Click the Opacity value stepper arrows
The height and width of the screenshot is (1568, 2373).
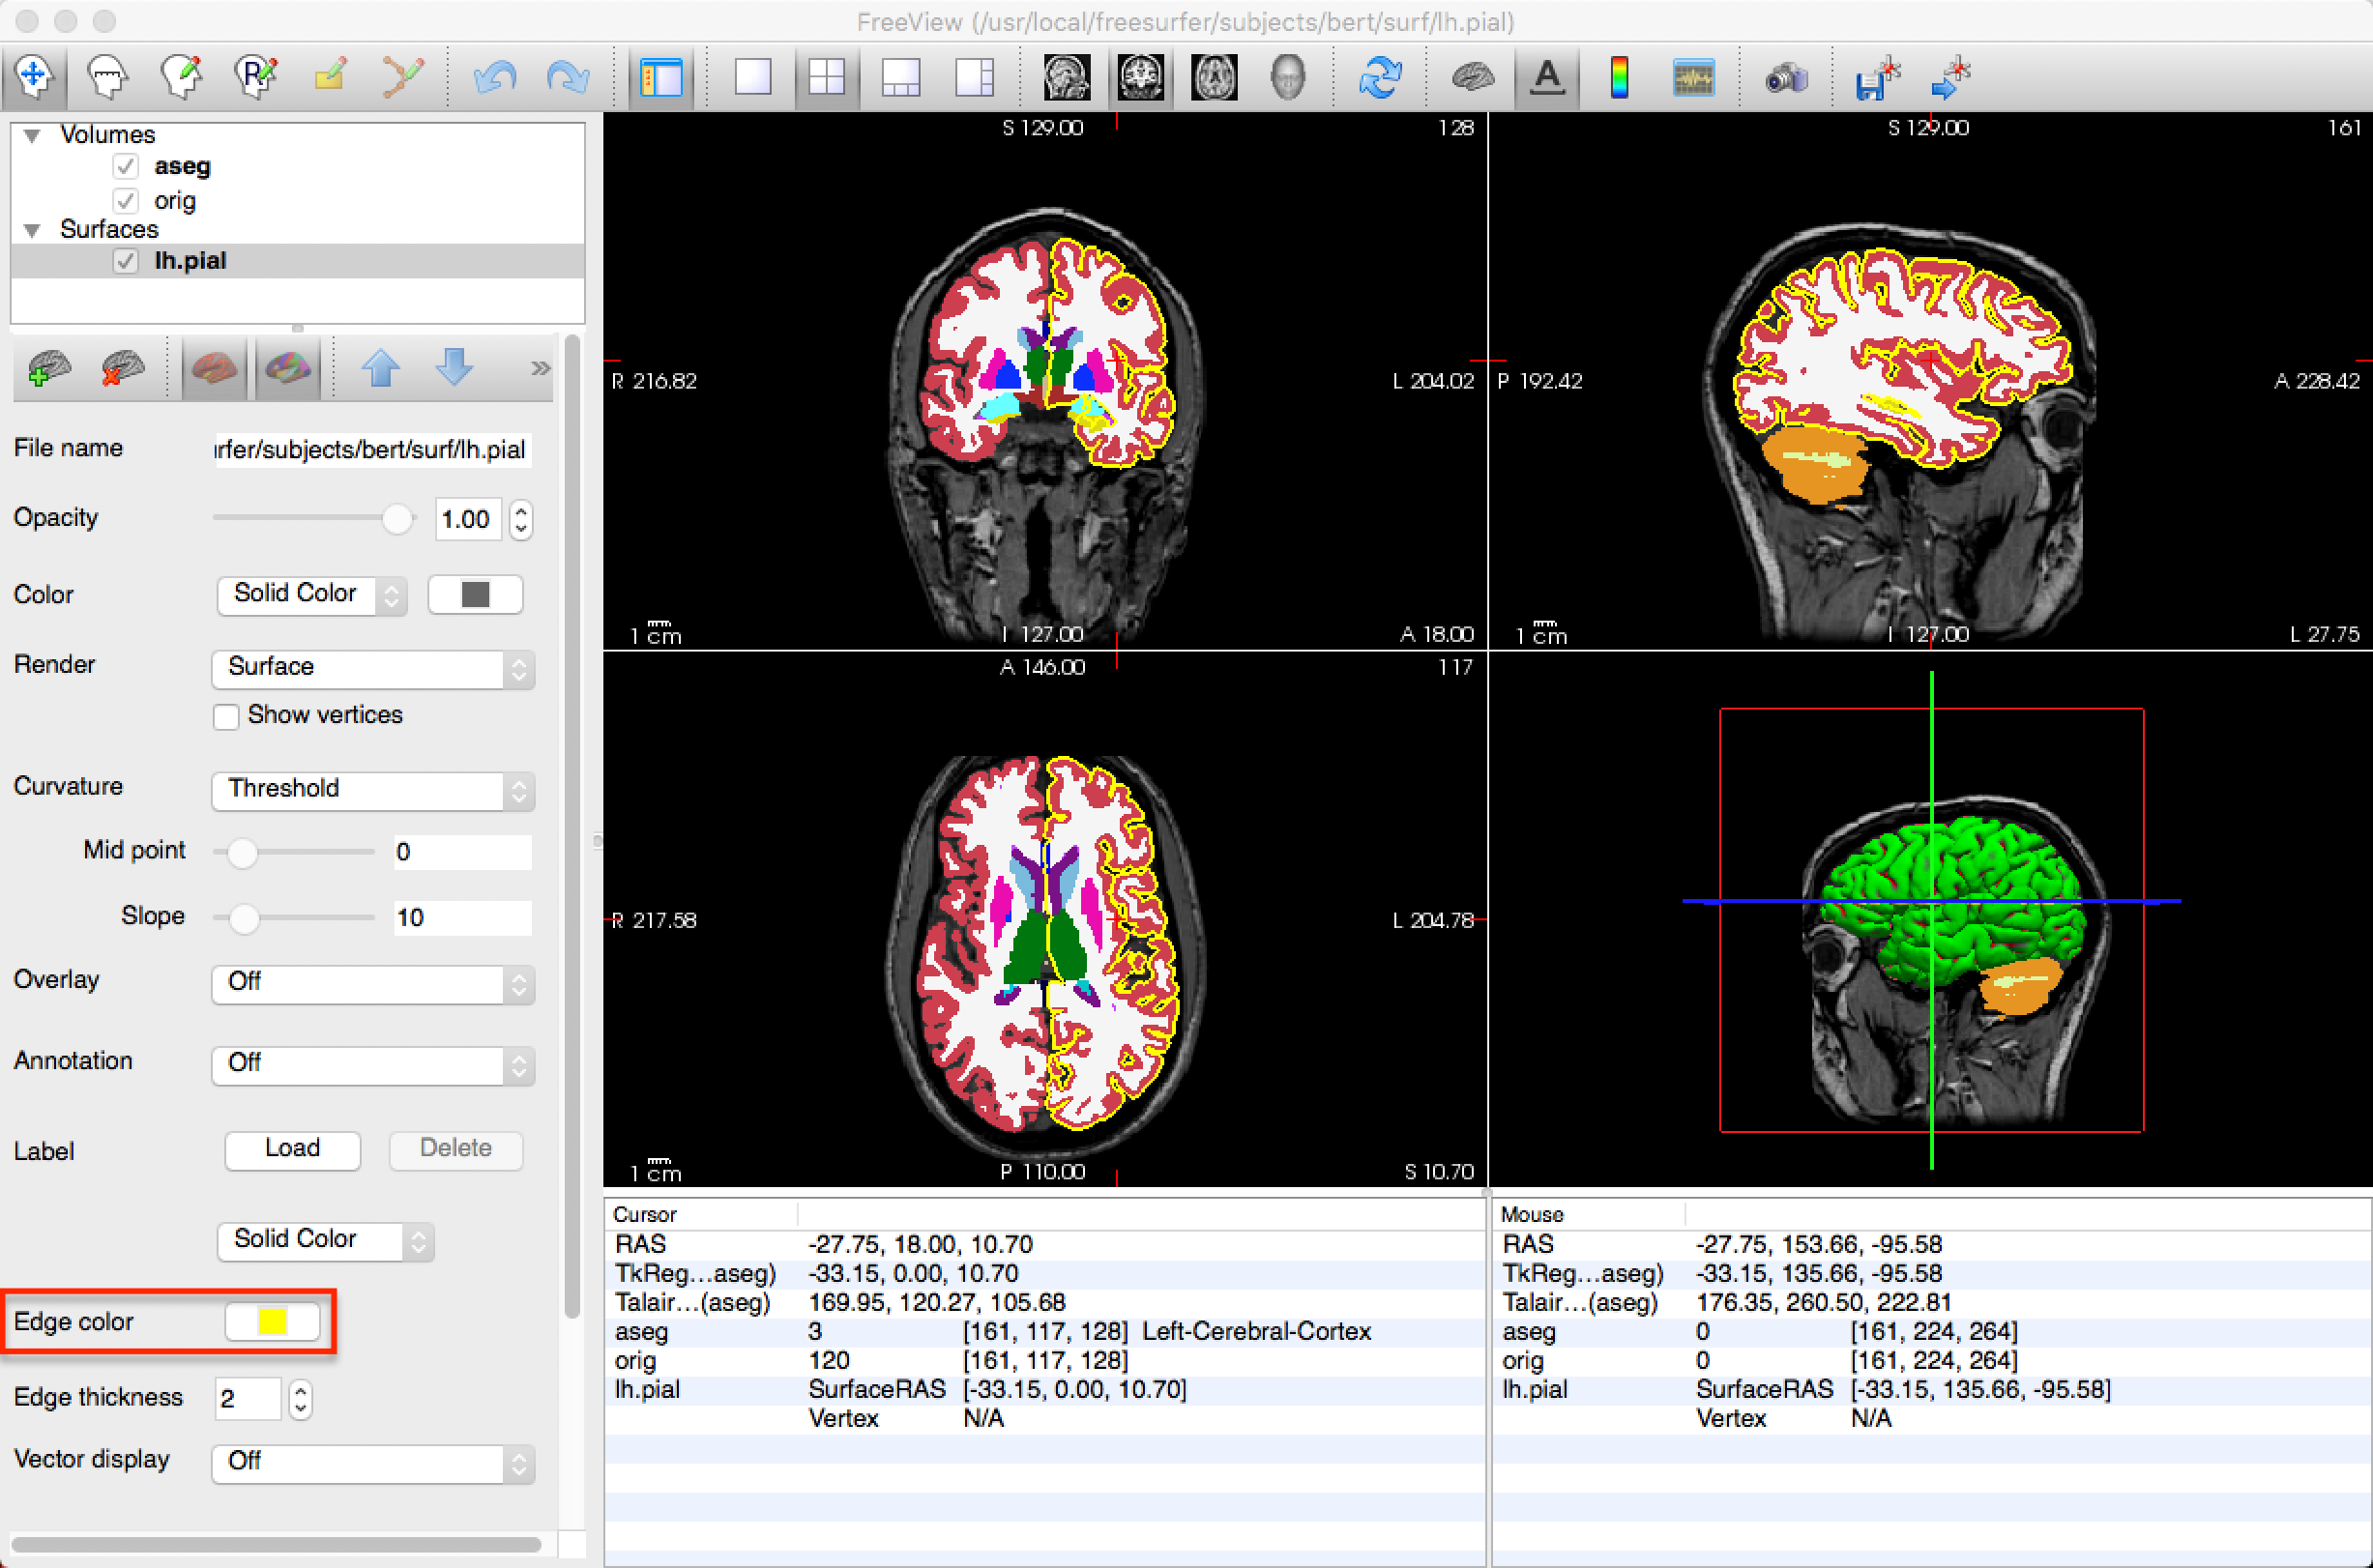(520, 519)
